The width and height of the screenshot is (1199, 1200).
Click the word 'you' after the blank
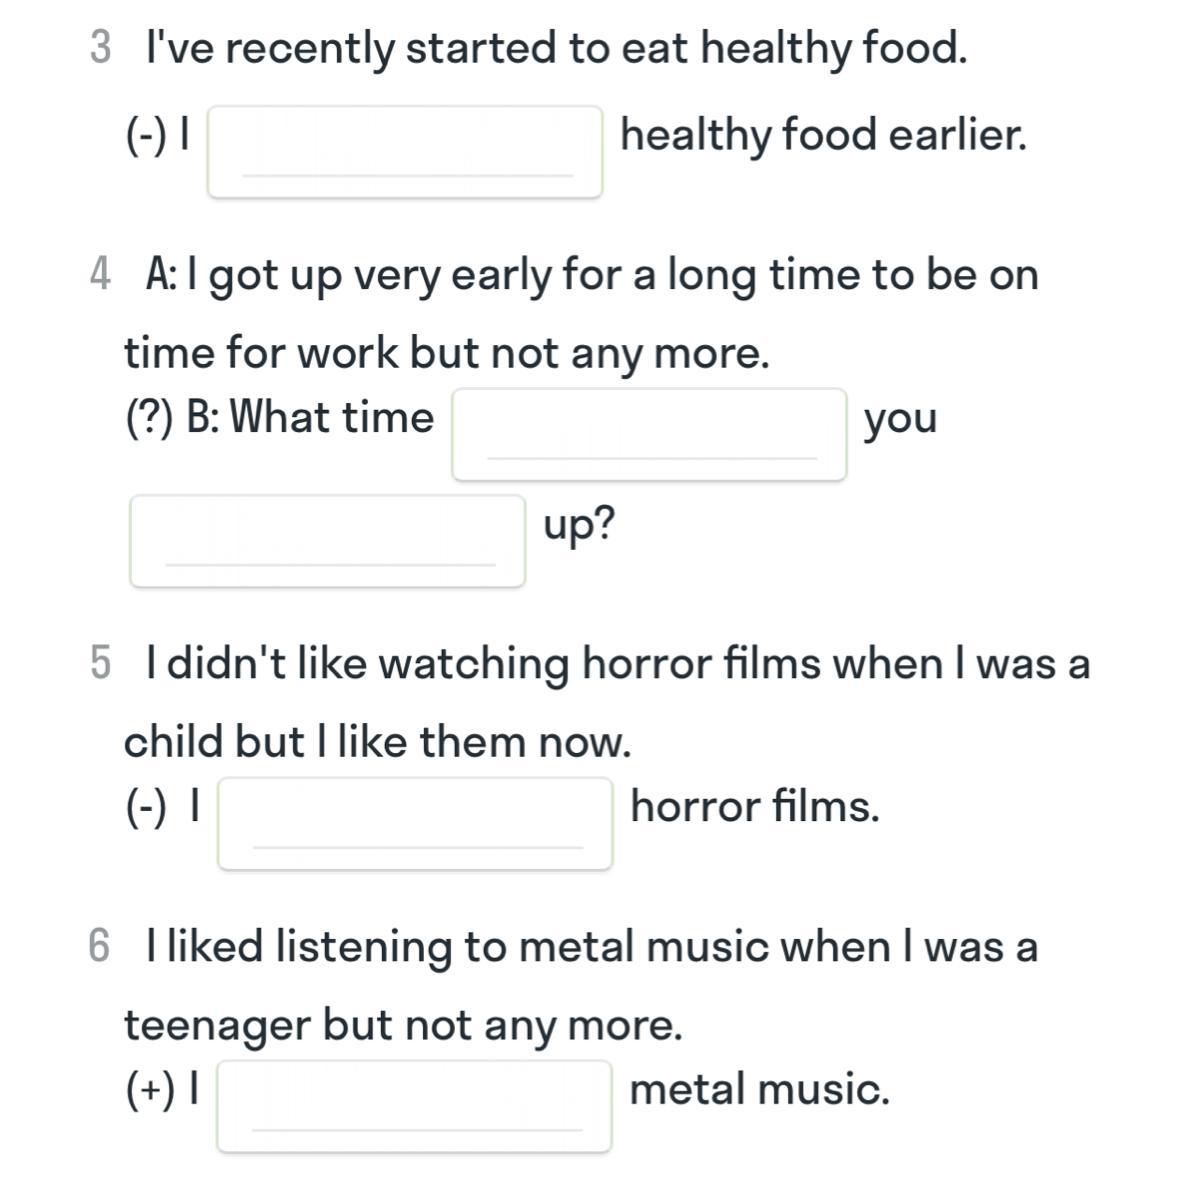pyautogui.click(x=901, y=420)
